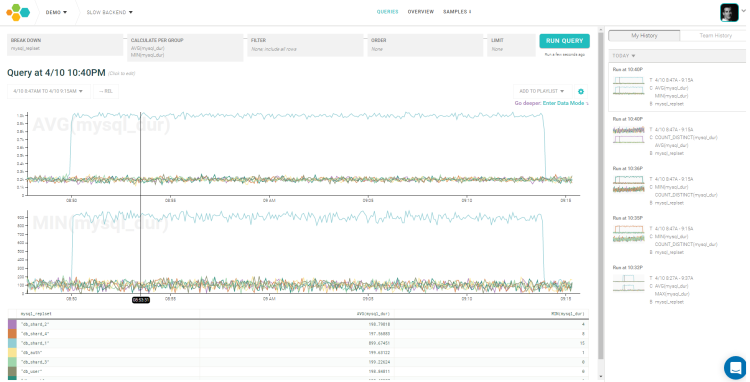Select the "db_shard_4" row label
750x382 pixels.
point(34,334)
